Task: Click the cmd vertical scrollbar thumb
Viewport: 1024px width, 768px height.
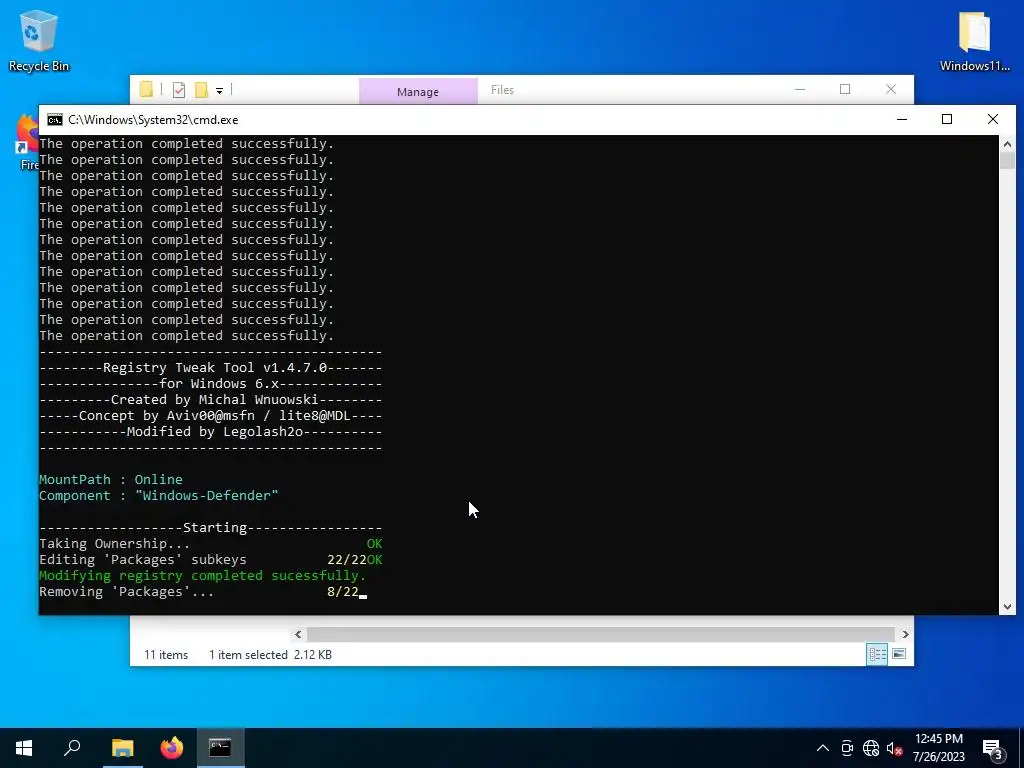Action: point(1007,161)
